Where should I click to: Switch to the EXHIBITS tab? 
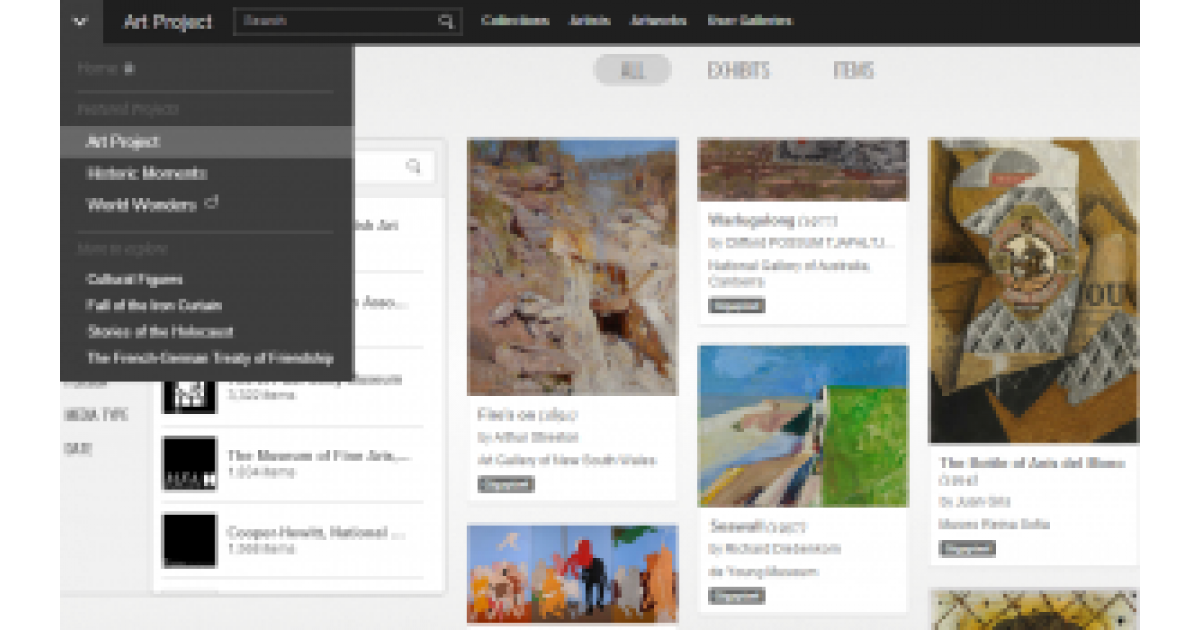click(x=740, y=70)
